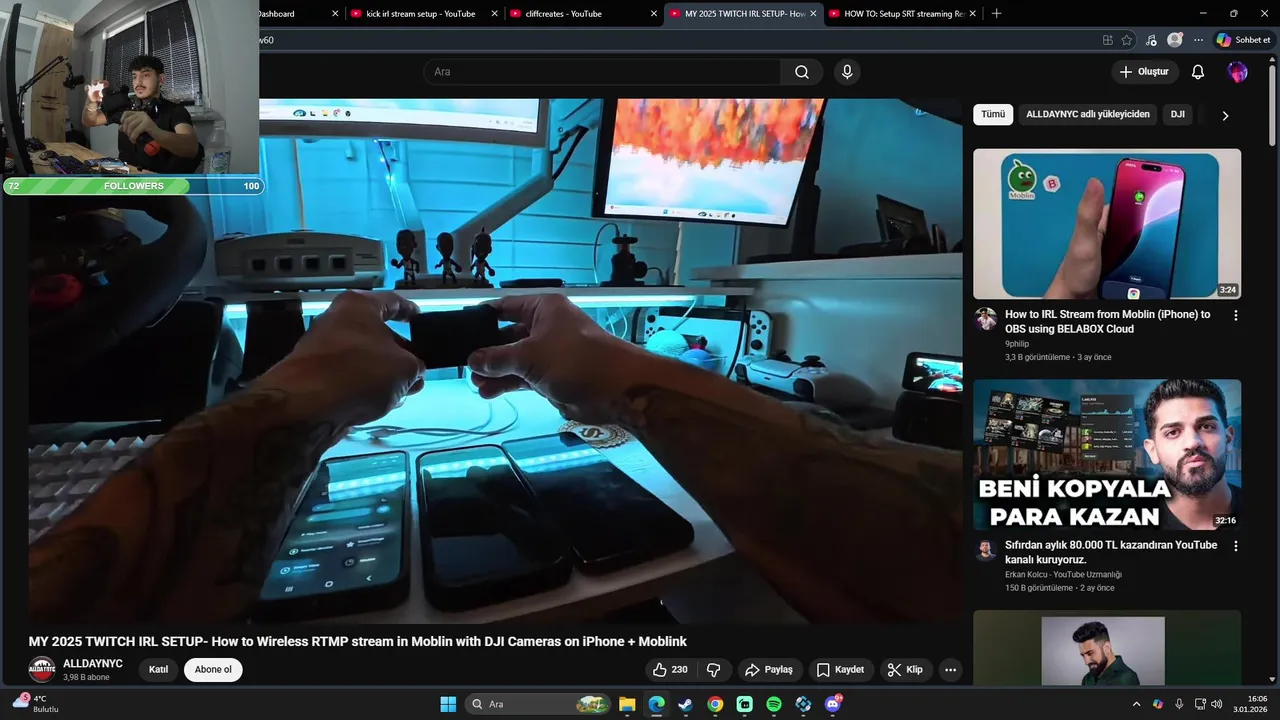This screenshot has height=720, width=1280.
Task: Open a new browser tab with plus
Action: click(x=996, y=14)
